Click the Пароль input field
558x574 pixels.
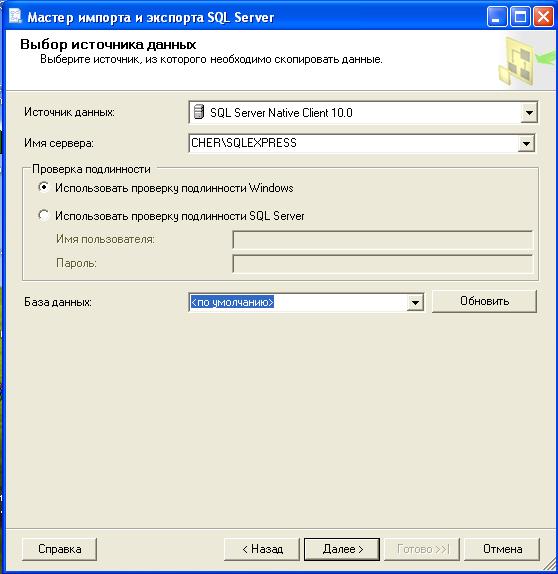click(383, 264)
